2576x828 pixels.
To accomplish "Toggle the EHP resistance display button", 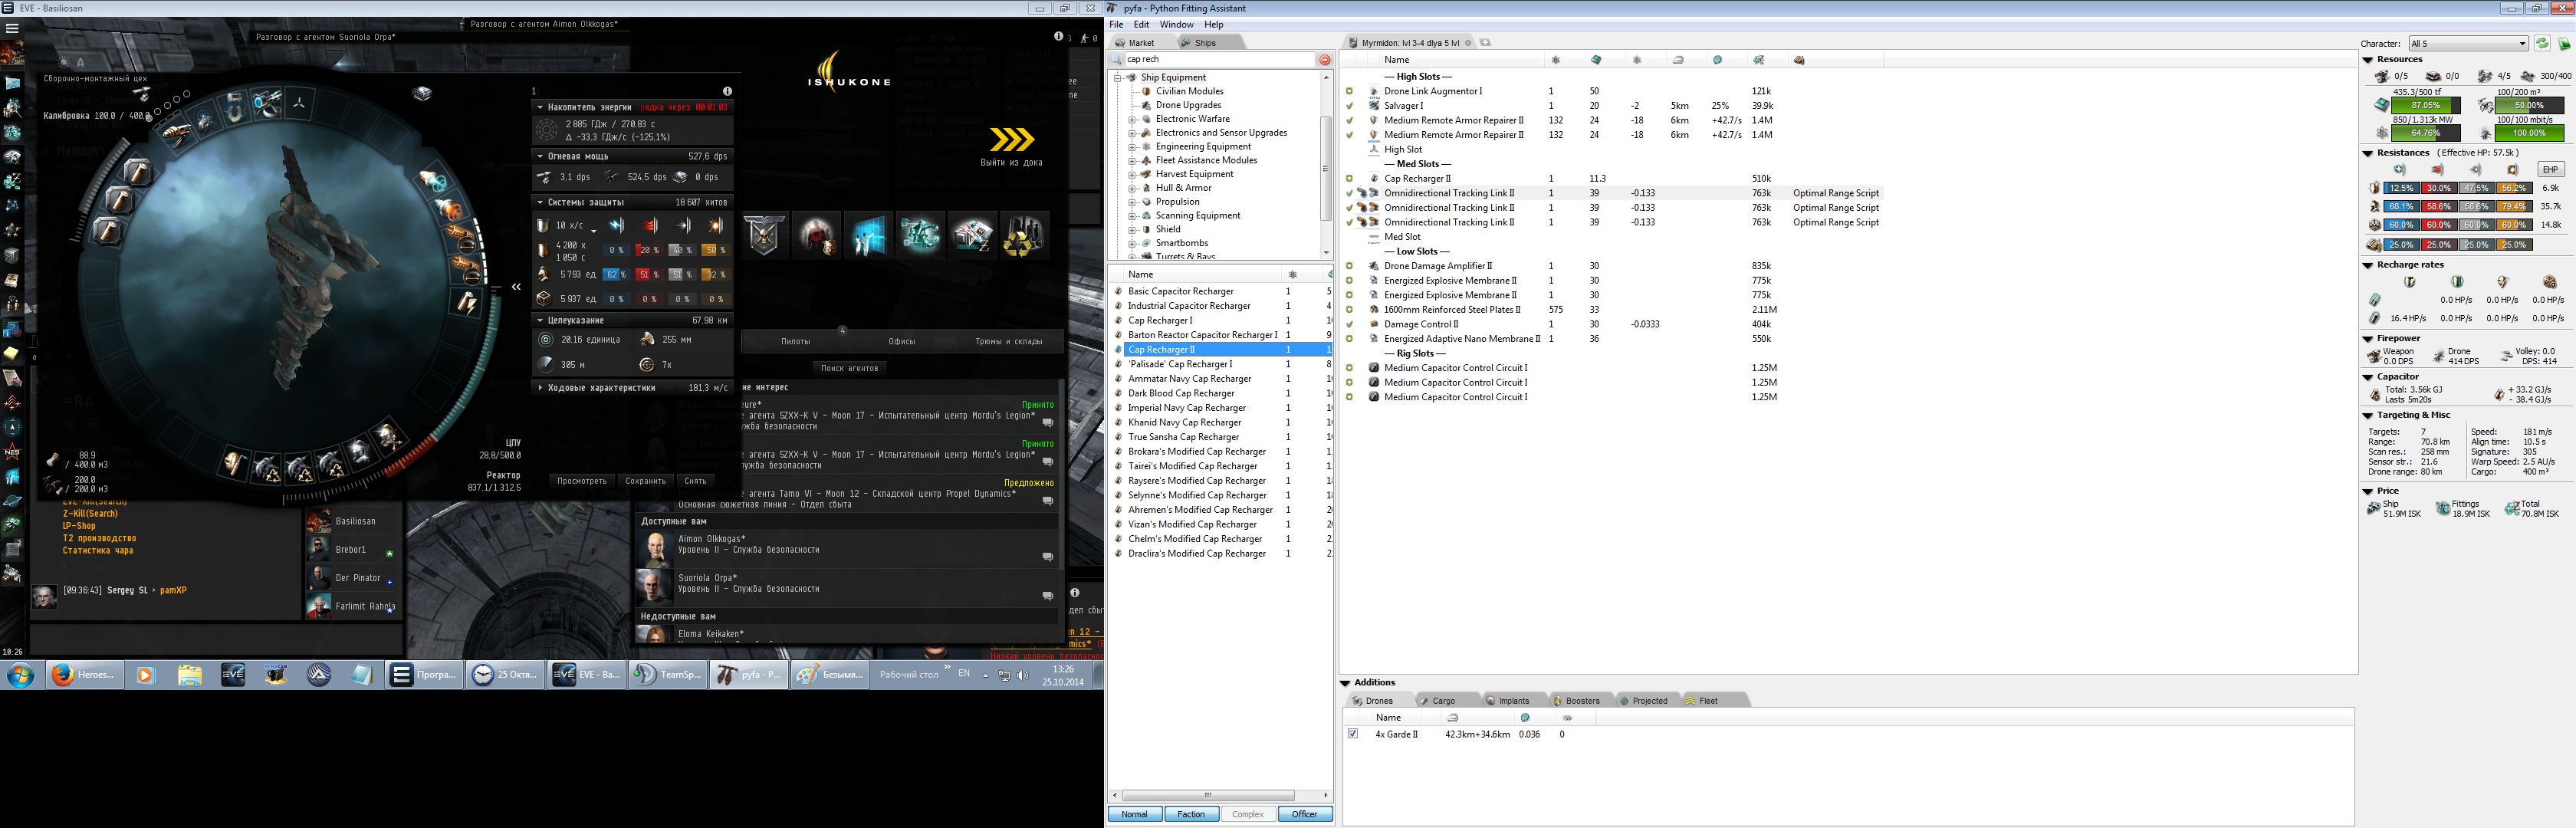I will [2550, 170].
